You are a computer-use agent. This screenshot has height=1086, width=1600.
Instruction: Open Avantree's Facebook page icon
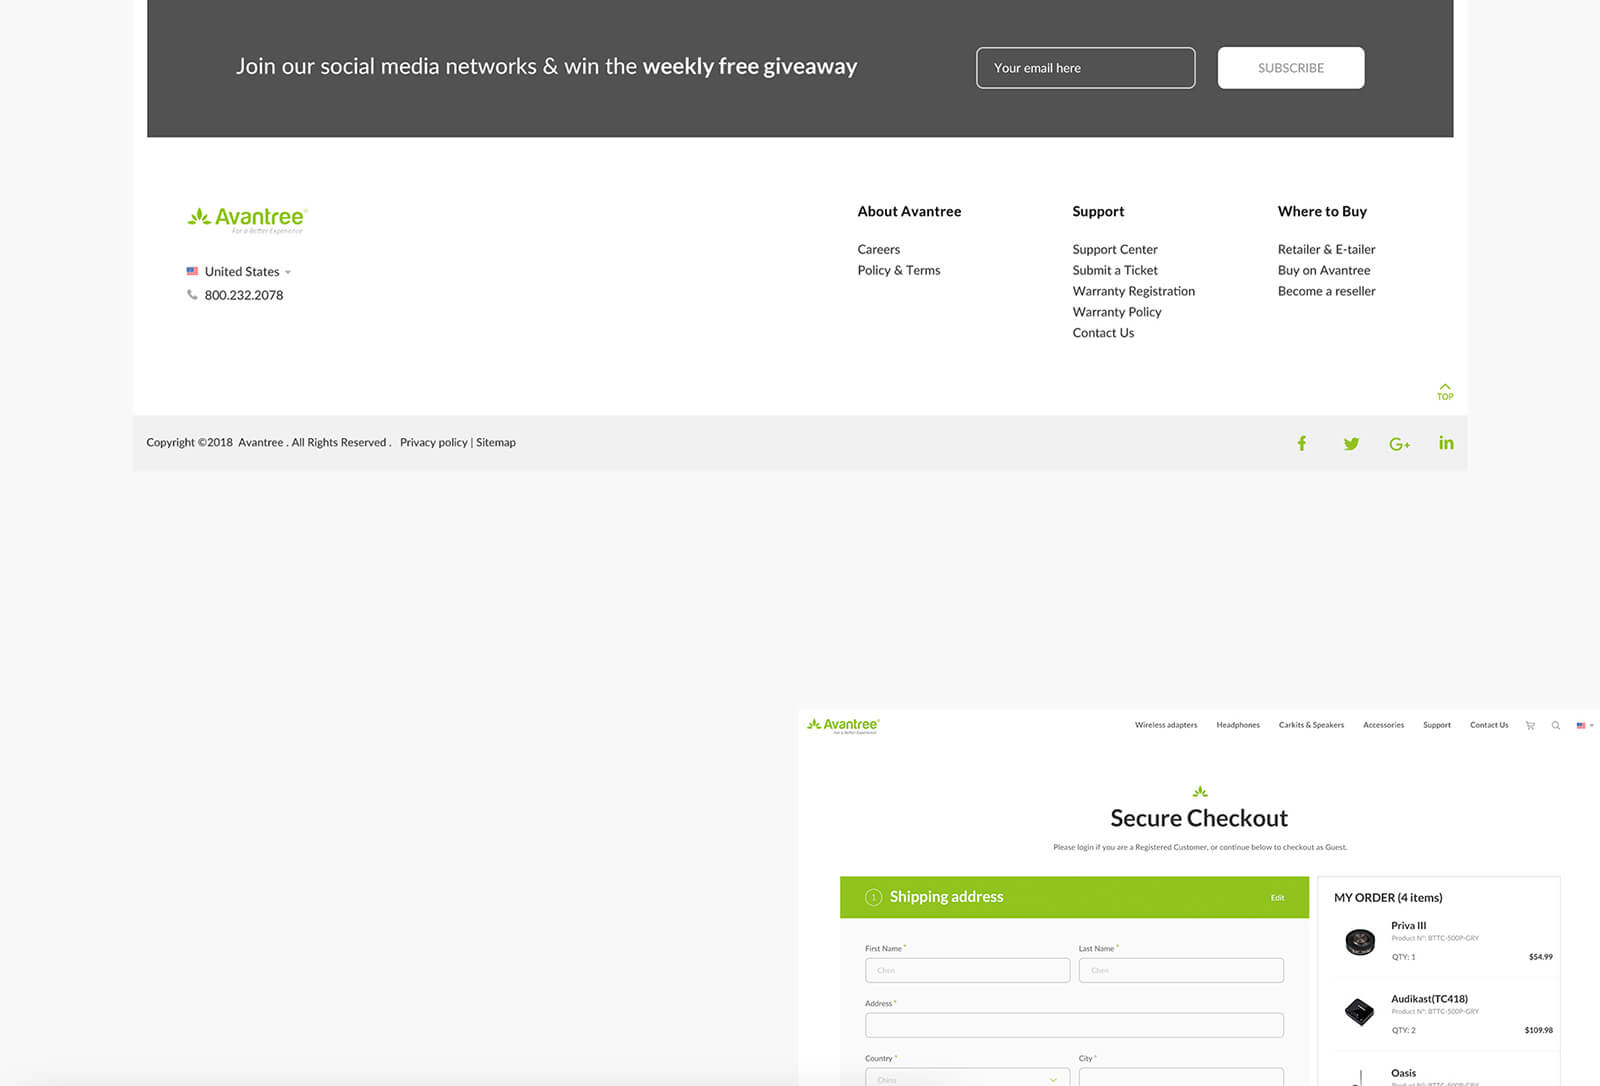pyautogui.click(x=1301, y=443)
